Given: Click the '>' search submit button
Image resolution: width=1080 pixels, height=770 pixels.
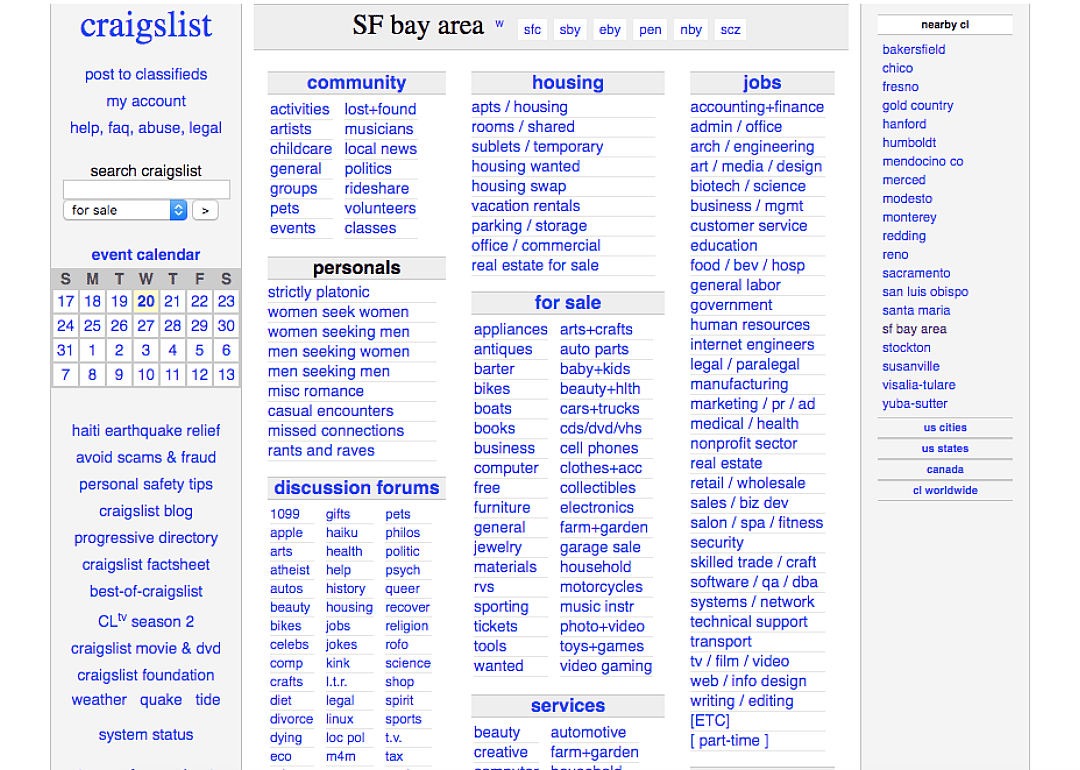Looking at the screenshot, I should [205, 210].
